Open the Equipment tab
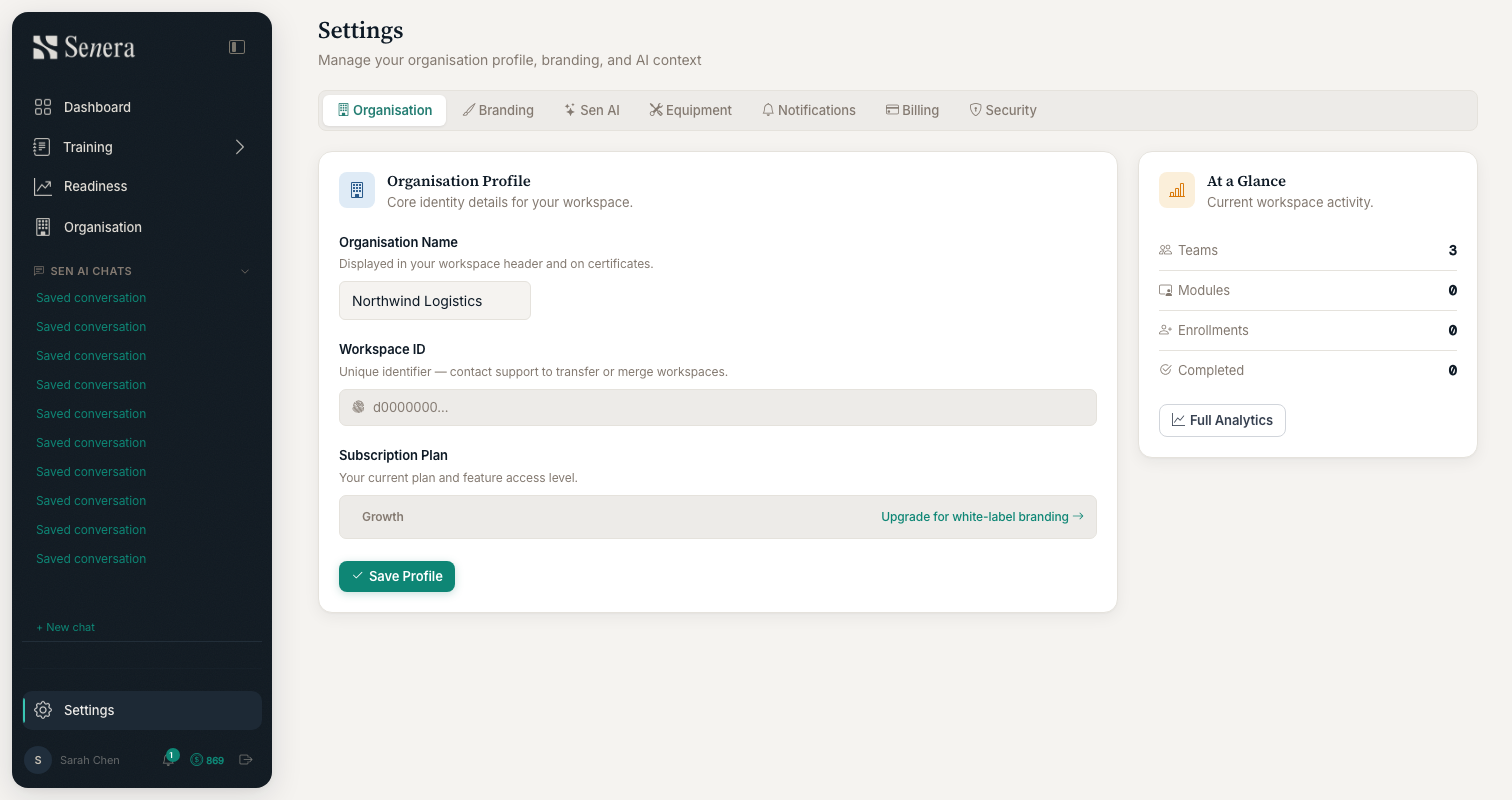The image size is (1512, 800). coord(690,110)
